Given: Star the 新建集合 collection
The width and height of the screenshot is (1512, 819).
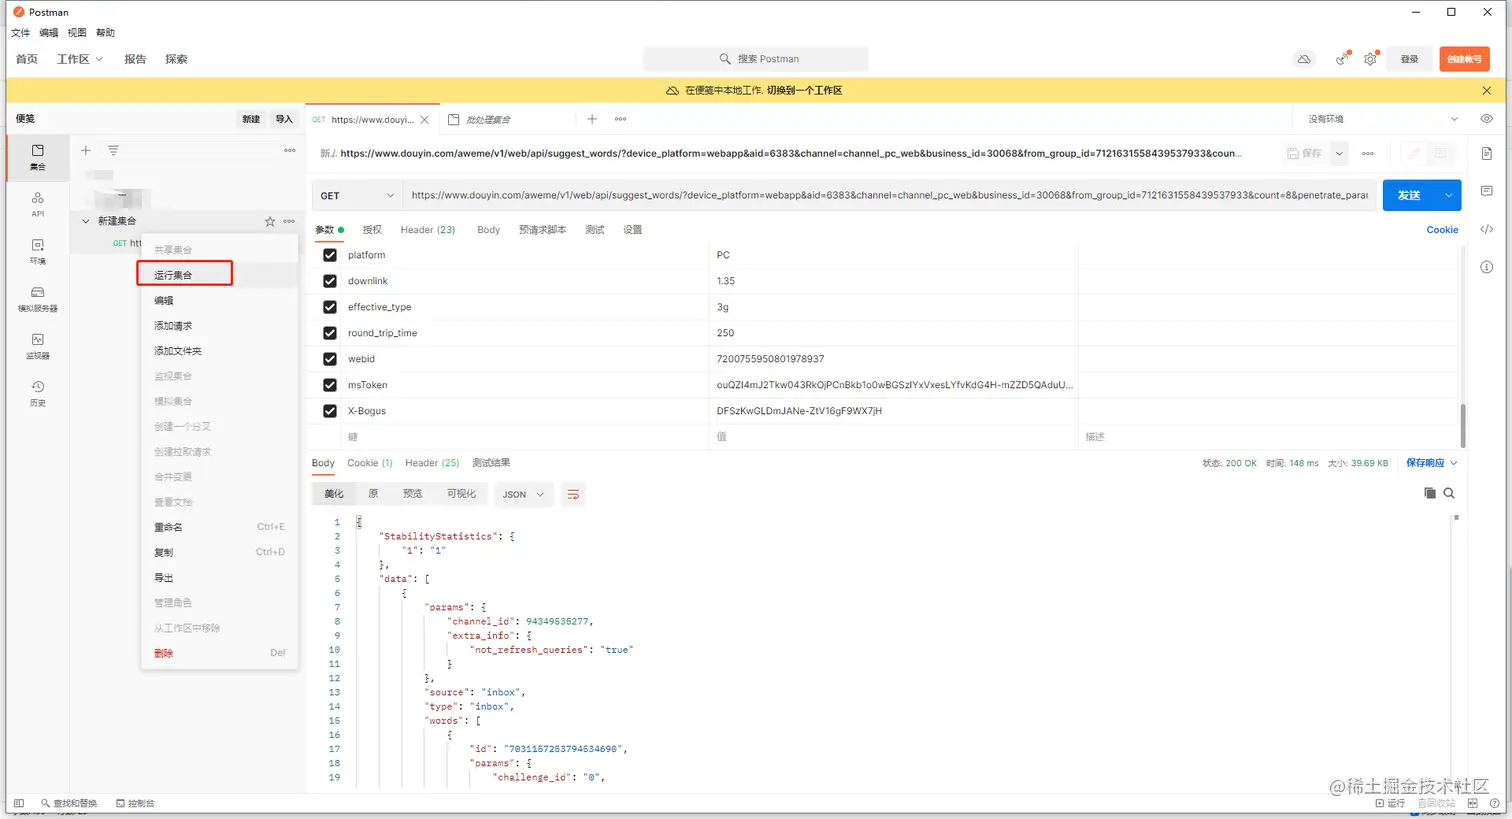Looking at the screenshot, I should click(270, 221).
